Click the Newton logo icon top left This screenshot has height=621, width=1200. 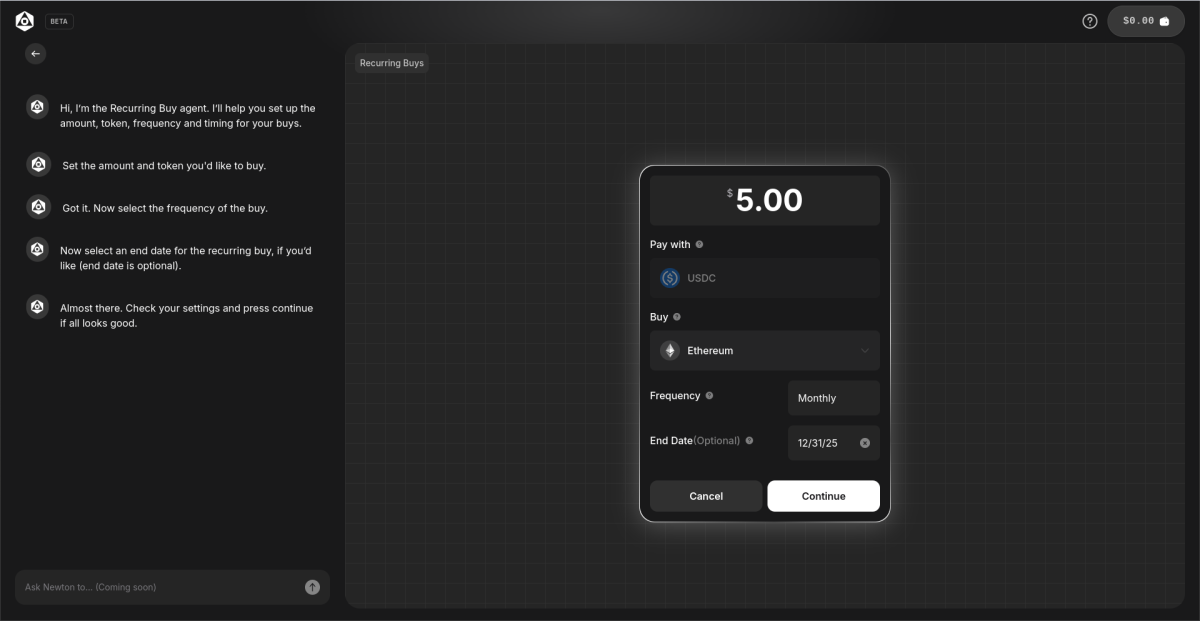[23, 20]
